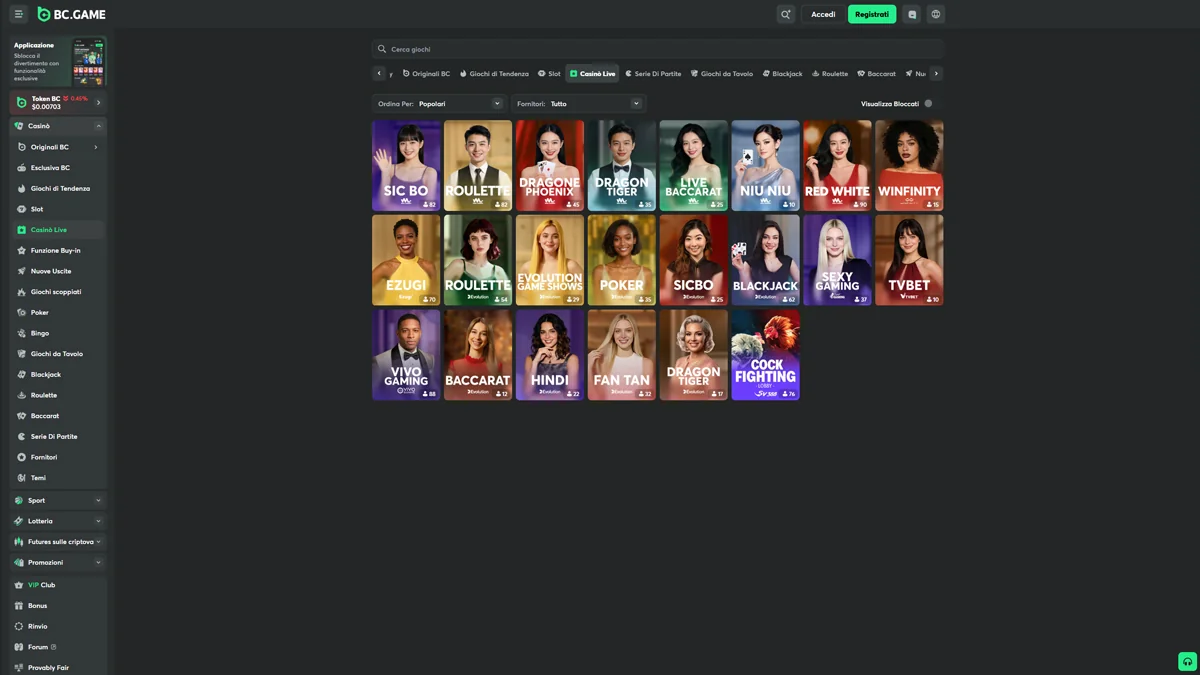Viewport: 1200px width, 675px height.
Task: Click the Giochi scoppiati sidebar icon
Action: tap(22, 292)
